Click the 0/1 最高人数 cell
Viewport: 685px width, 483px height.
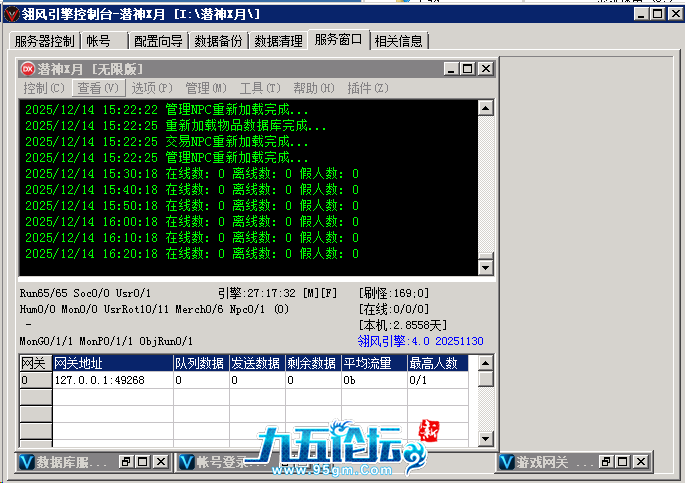click(438, 380)
